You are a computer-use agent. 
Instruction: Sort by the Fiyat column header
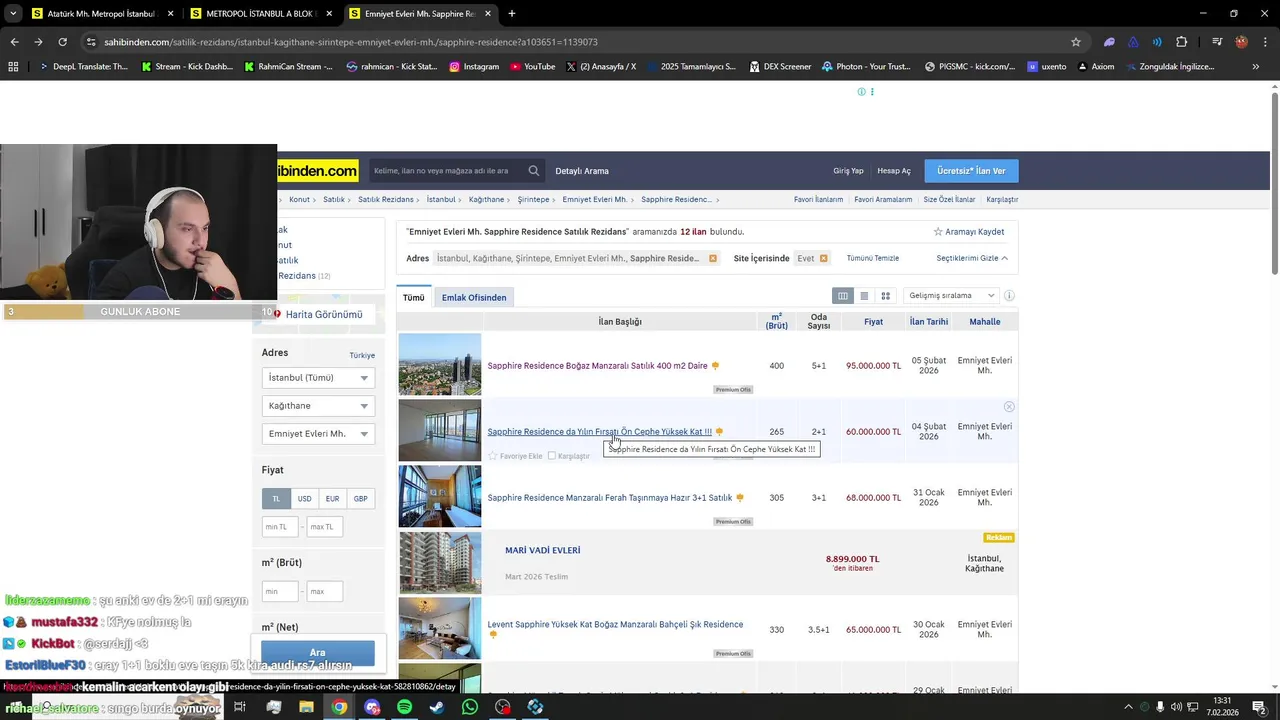(873, 322)
